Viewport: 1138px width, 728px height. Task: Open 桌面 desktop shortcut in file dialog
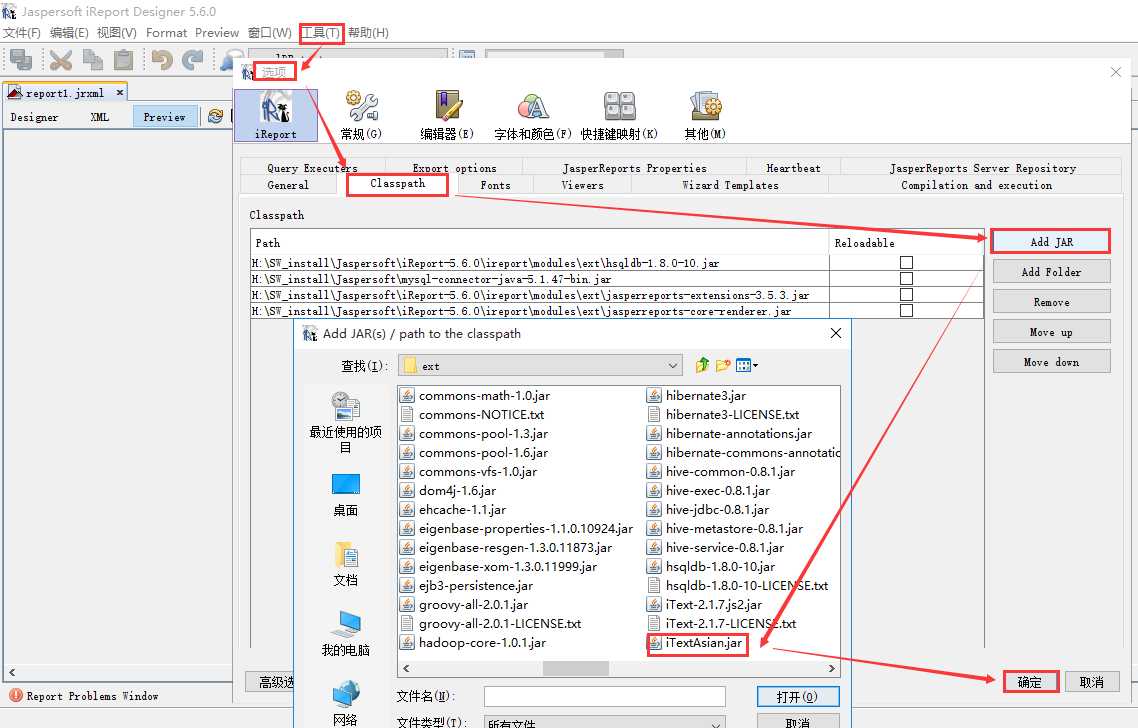(345, 495)
